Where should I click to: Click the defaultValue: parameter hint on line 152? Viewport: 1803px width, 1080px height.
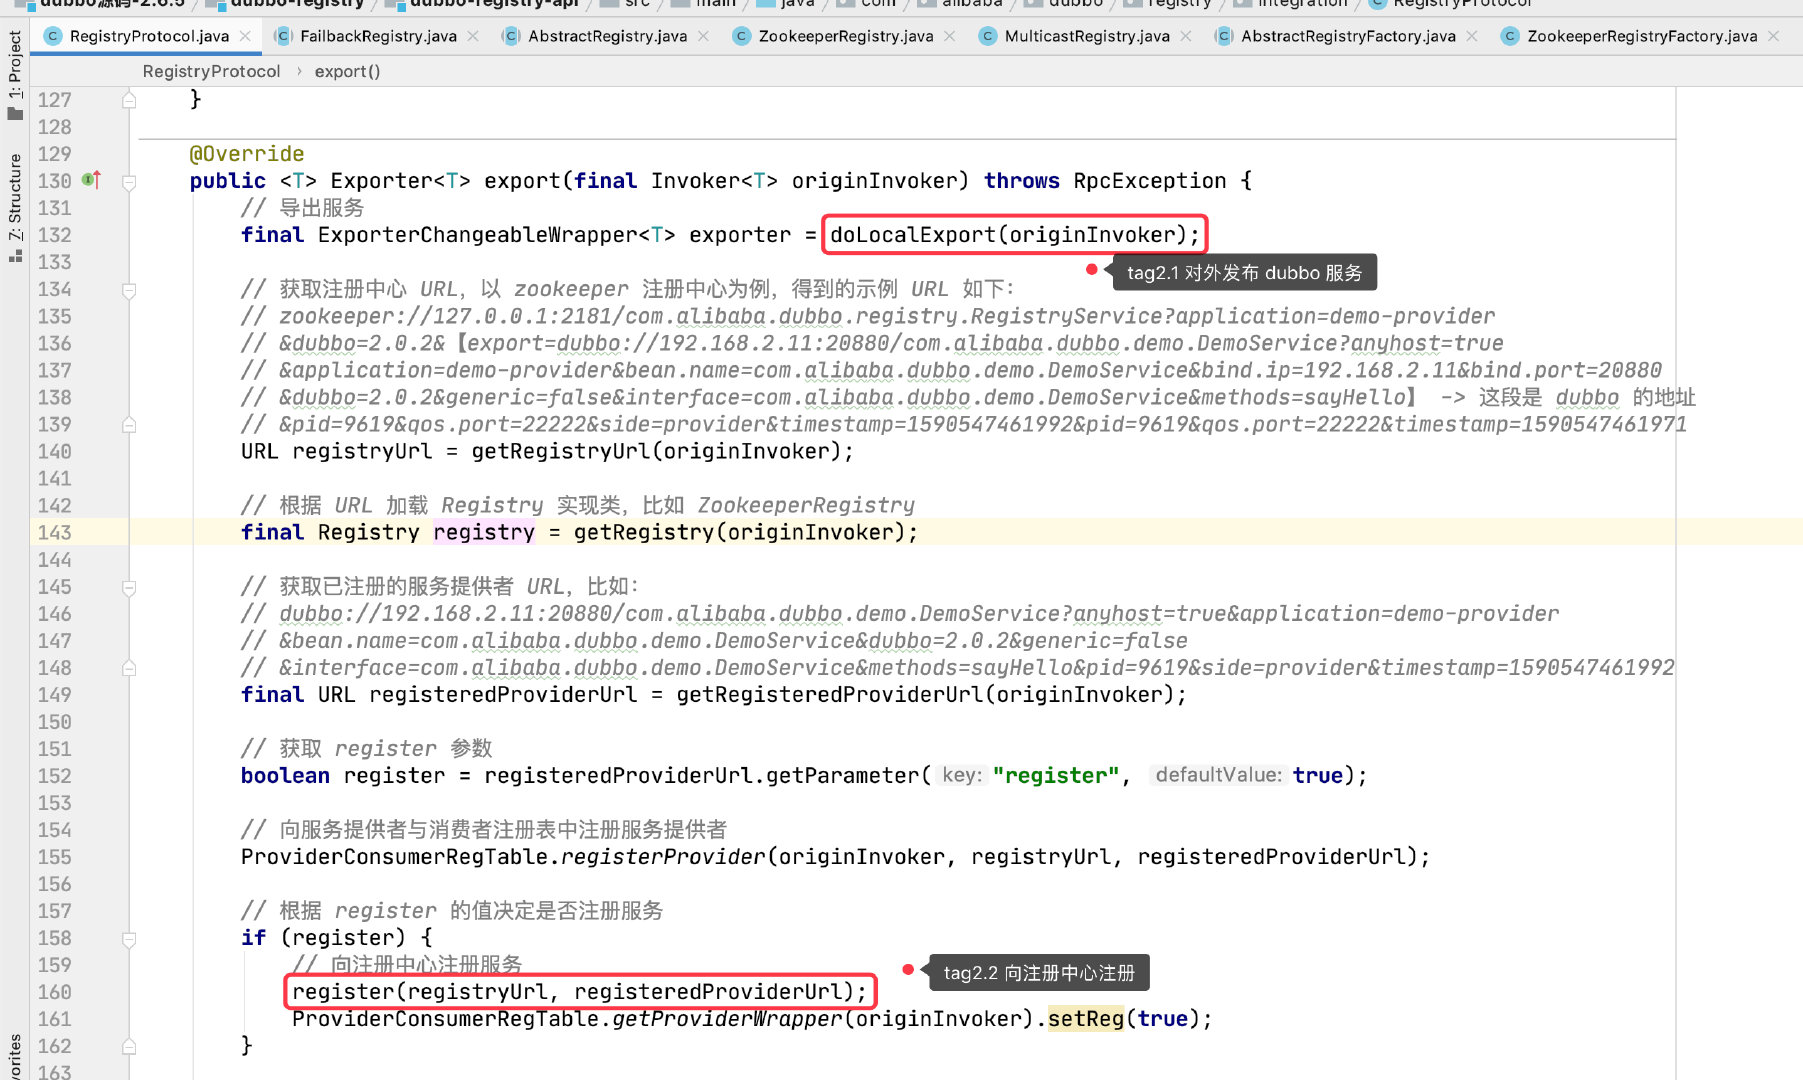point(1218,776)
